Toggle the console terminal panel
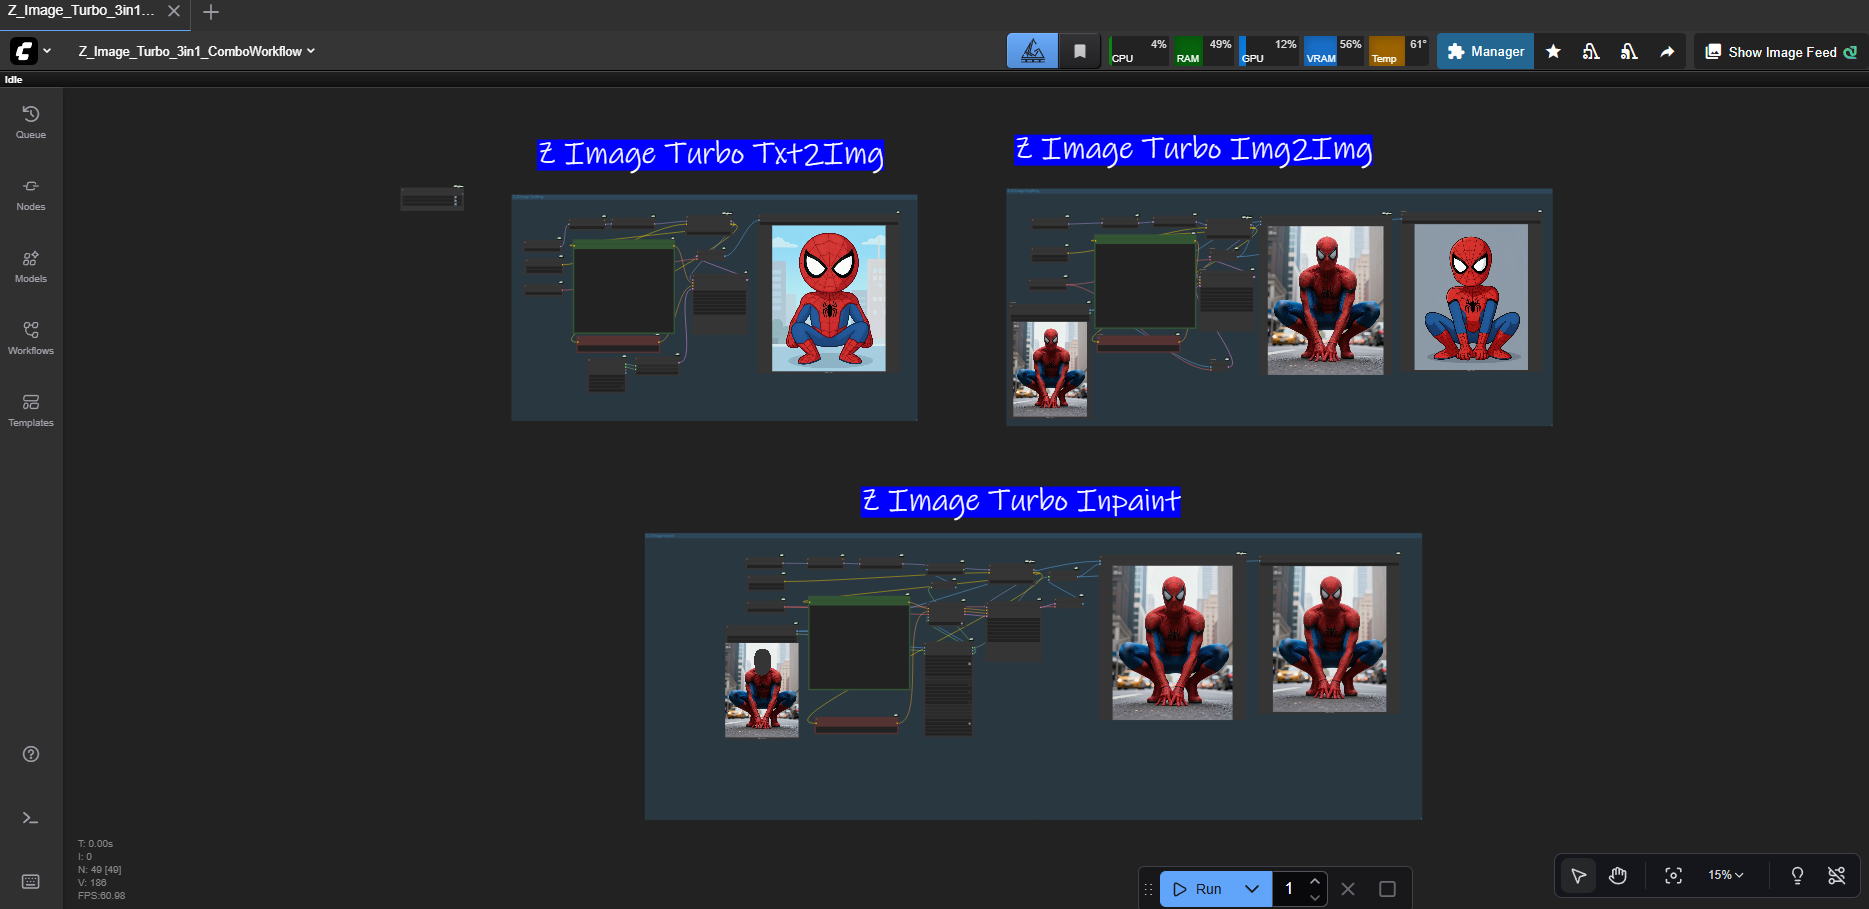The width and height of the screenshot is (1869, 909). 31,818
